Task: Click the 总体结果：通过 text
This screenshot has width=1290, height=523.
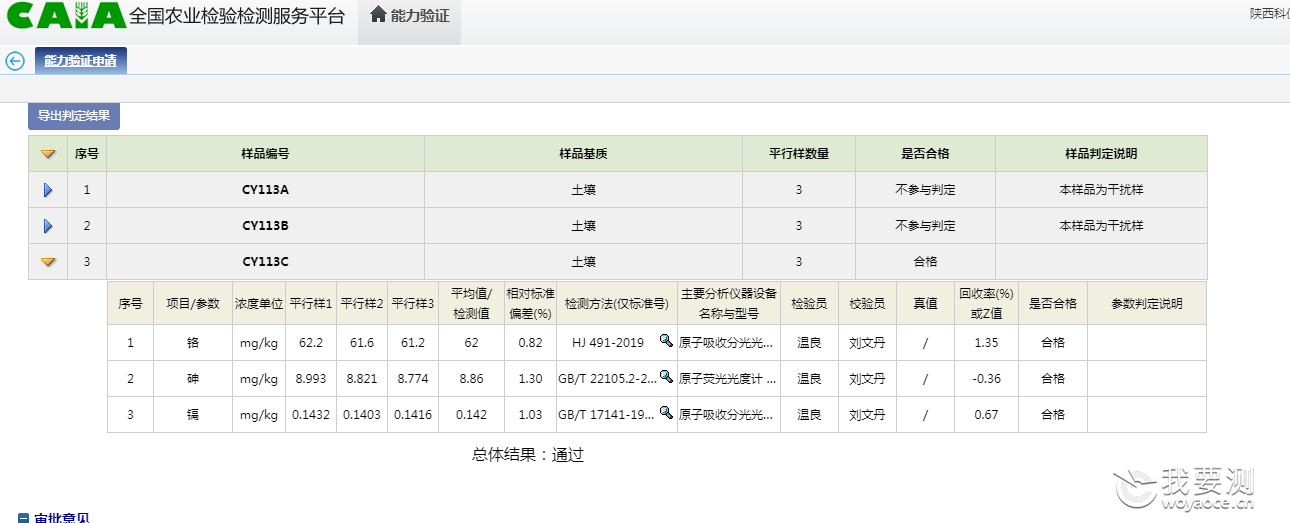Action: coord(527,455)
